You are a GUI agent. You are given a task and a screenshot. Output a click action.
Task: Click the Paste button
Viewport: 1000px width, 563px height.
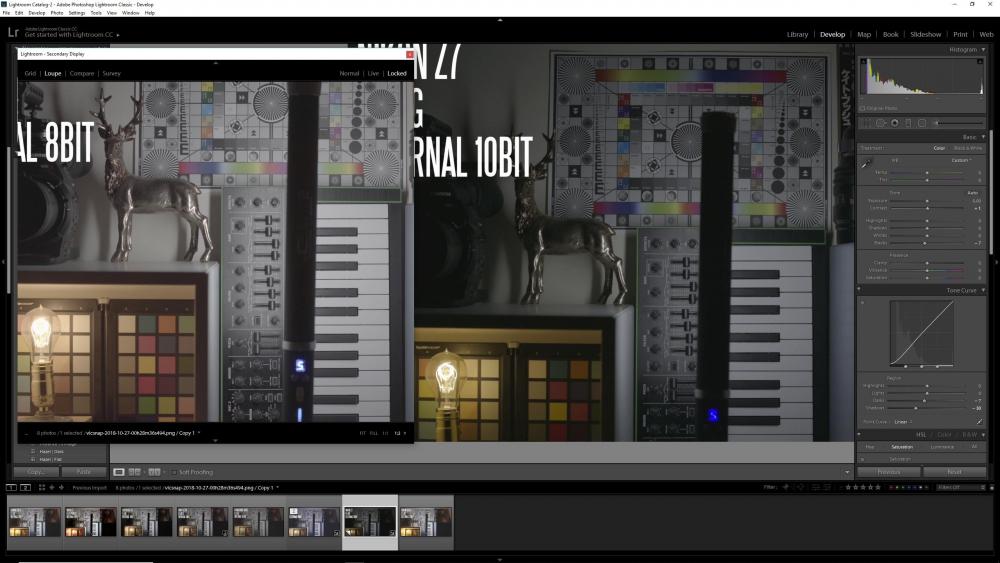(84, 472)
